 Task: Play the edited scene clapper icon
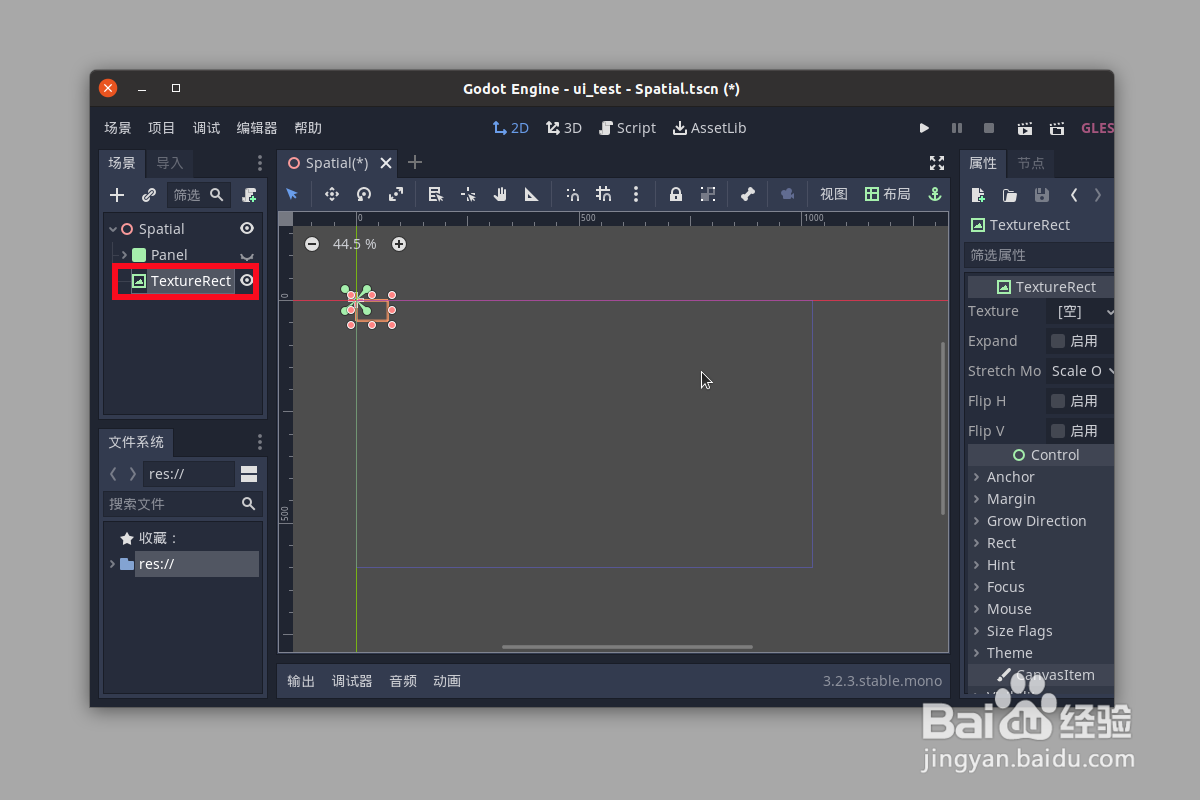pos(1025,128)
